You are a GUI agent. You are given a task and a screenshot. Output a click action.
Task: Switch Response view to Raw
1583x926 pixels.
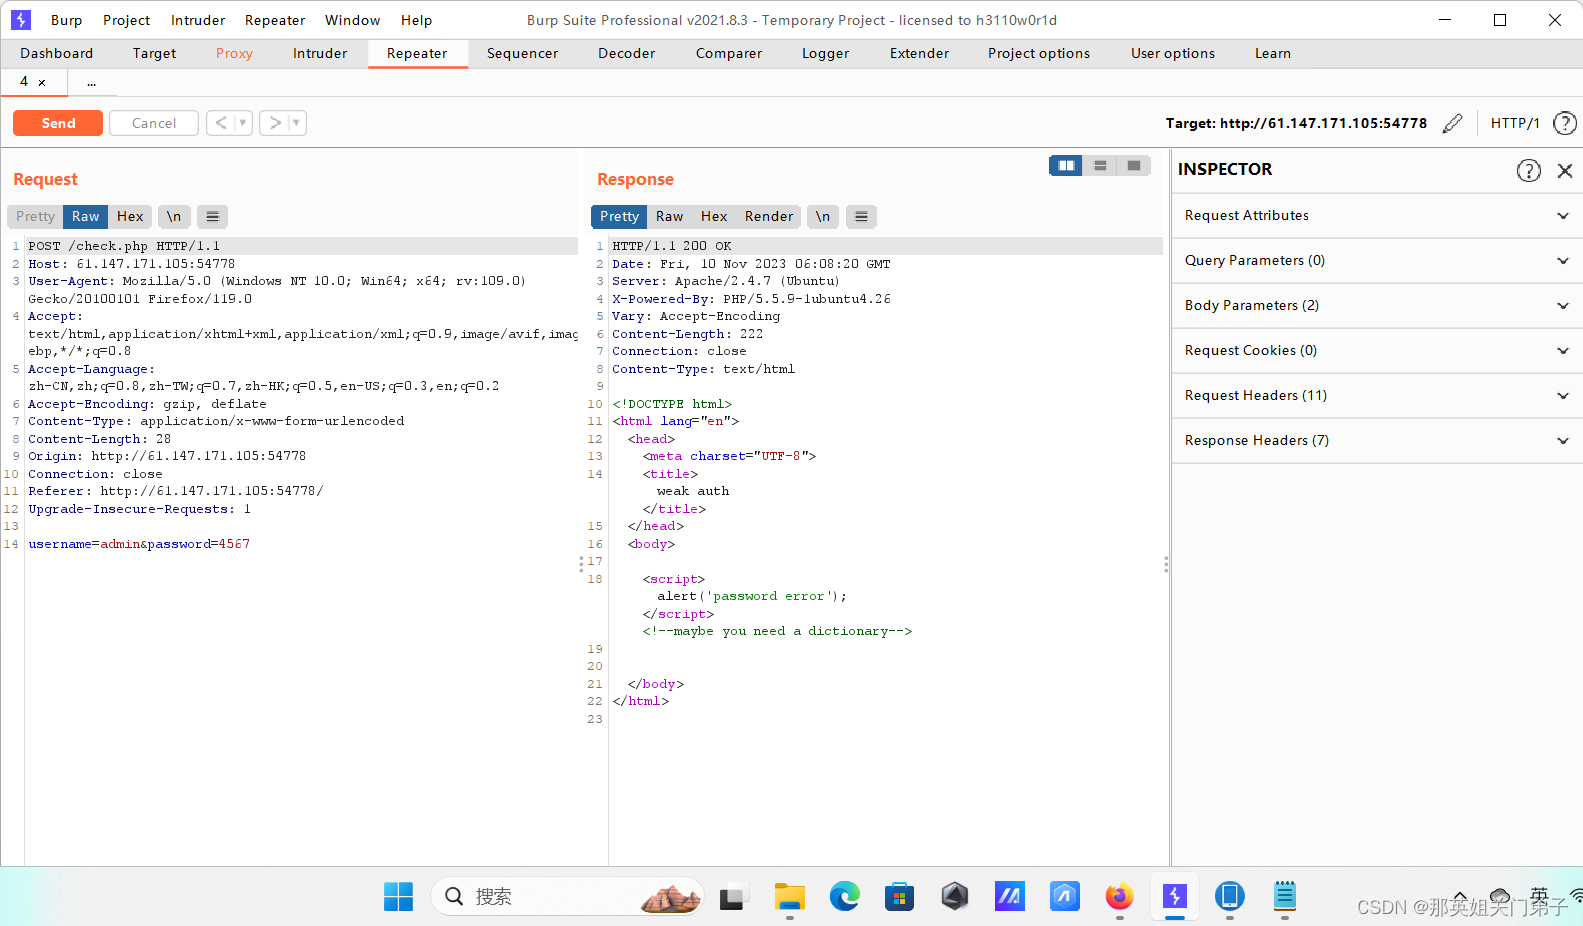[x=669, y=216]
